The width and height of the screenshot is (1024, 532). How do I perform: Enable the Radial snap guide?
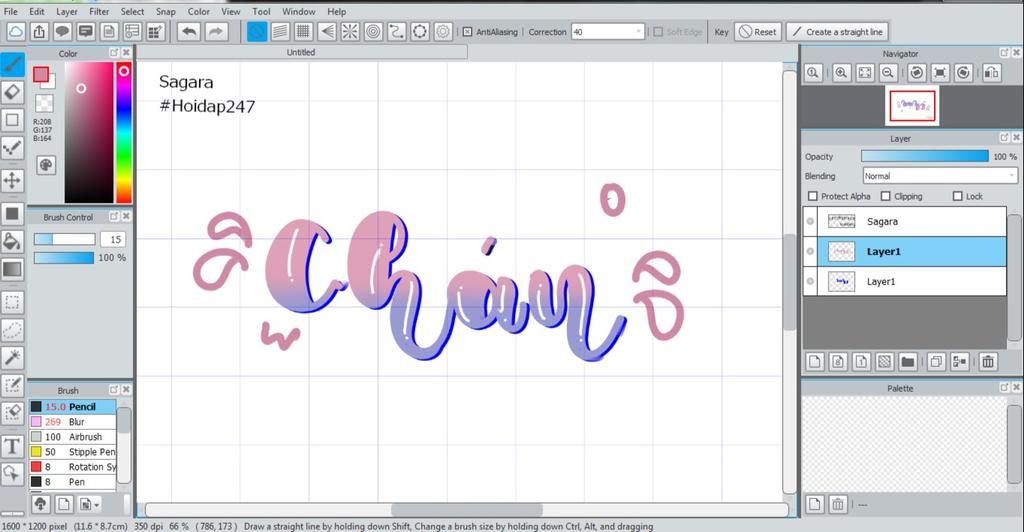point(350,31)
